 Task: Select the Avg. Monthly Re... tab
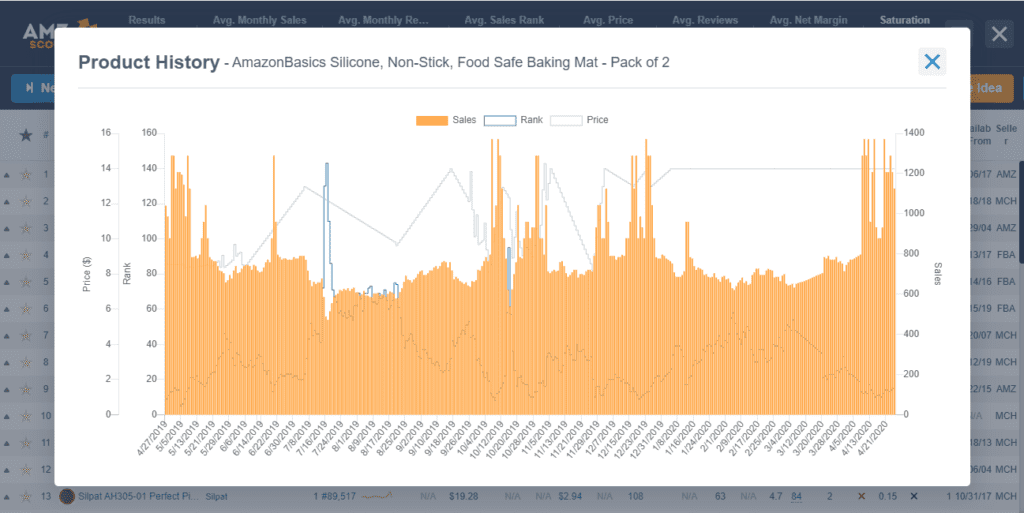click(x=383, y=20)
